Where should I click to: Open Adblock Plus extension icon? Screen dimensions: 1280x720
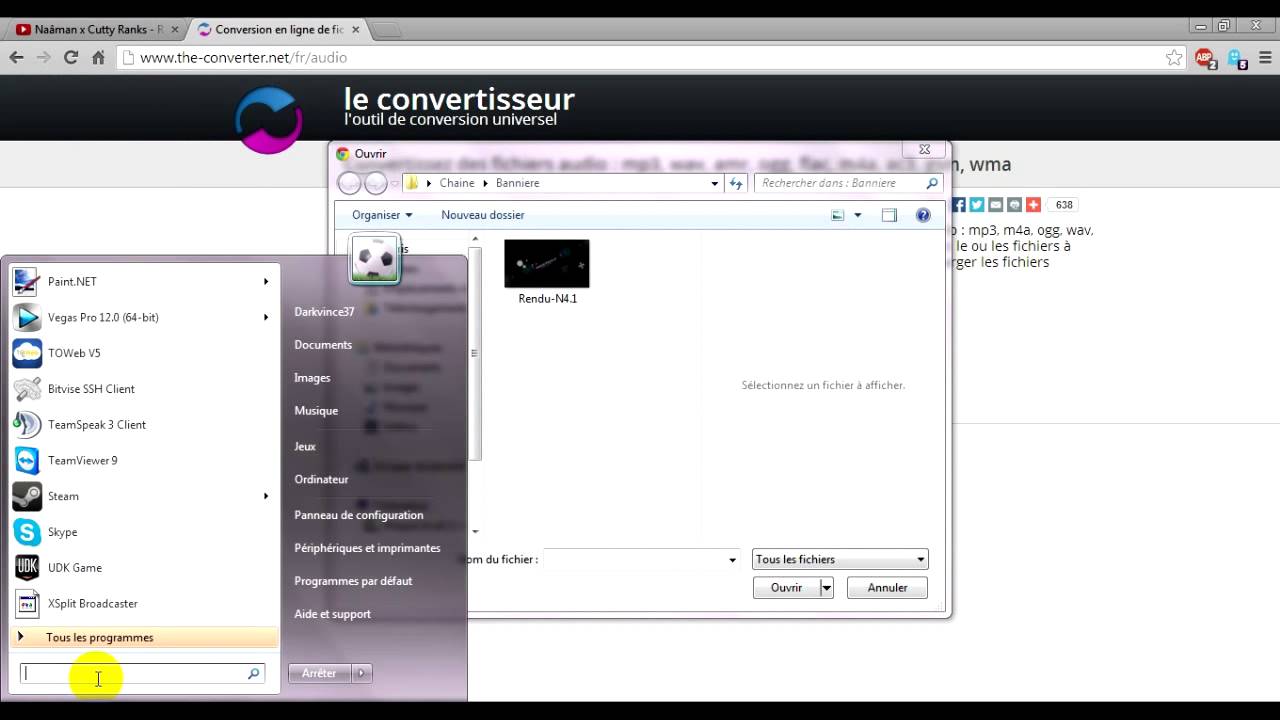pyautogui.click(x=1205, y=59)
